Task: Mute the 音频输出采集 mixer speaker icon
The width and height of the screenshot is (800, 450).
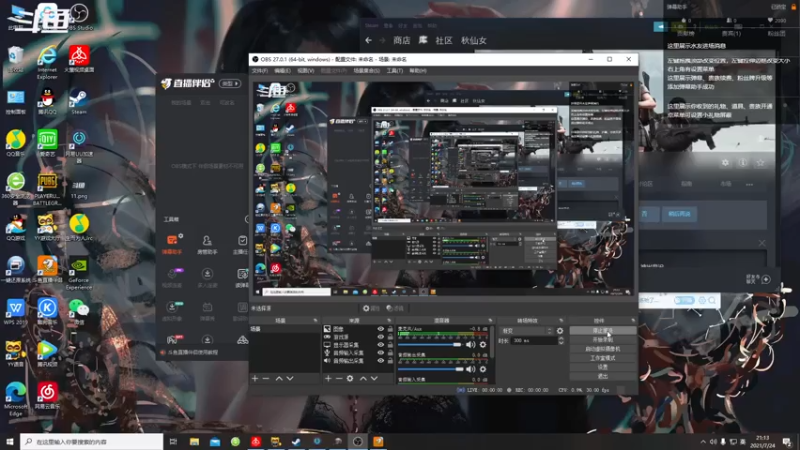Action: click(470, 369)
